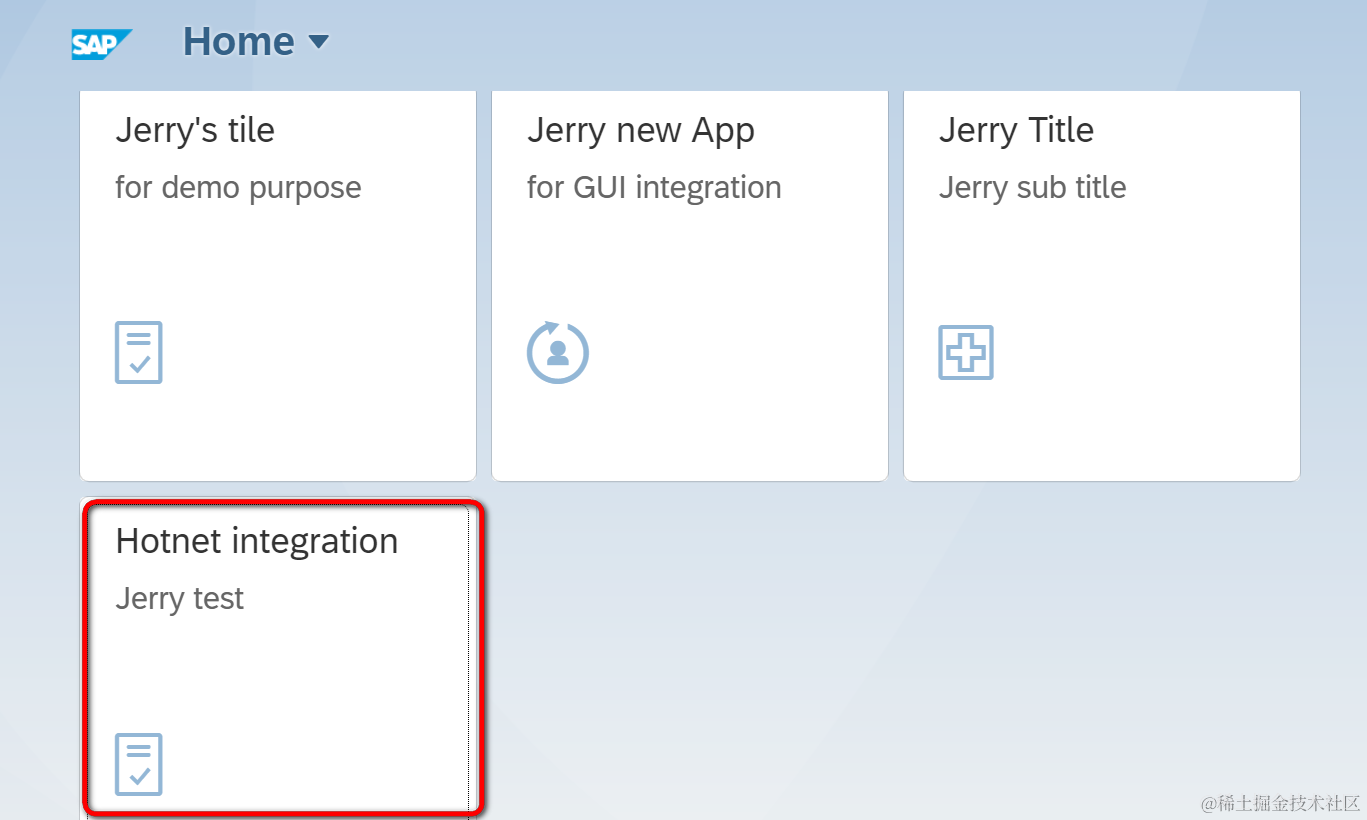Select the "Jerry's tile" heading text

(x=195, y=130)
